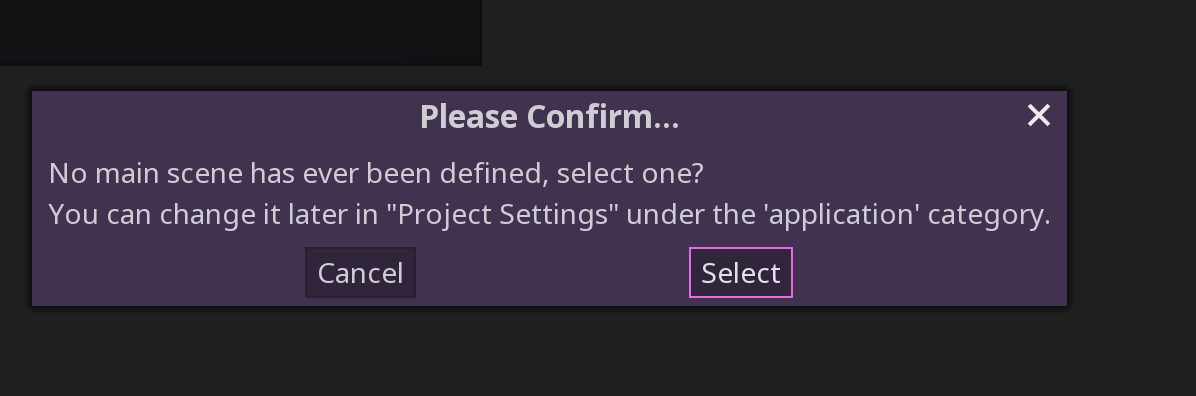Confirm with the pink-outlined Select button

coord(741,272)
